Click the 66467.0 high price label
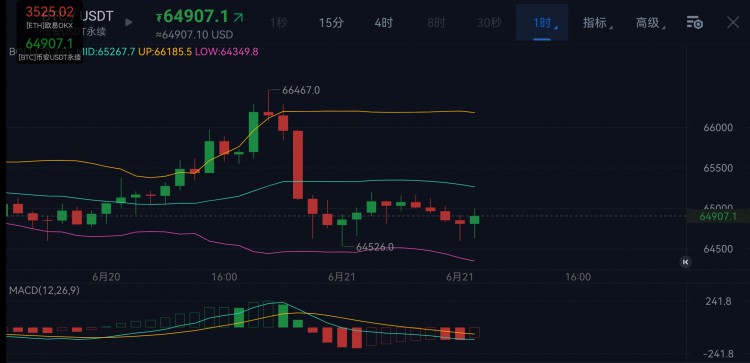The image size is (750, 363). [301, 90]
